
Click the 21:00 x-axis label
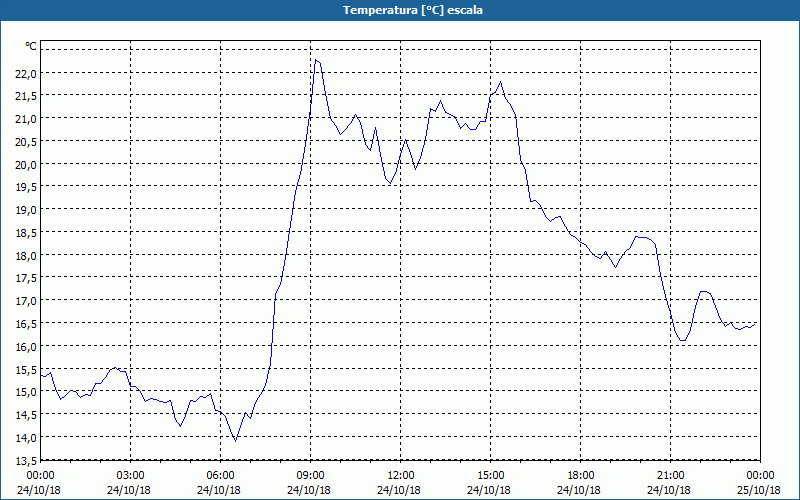pos(670,476)
